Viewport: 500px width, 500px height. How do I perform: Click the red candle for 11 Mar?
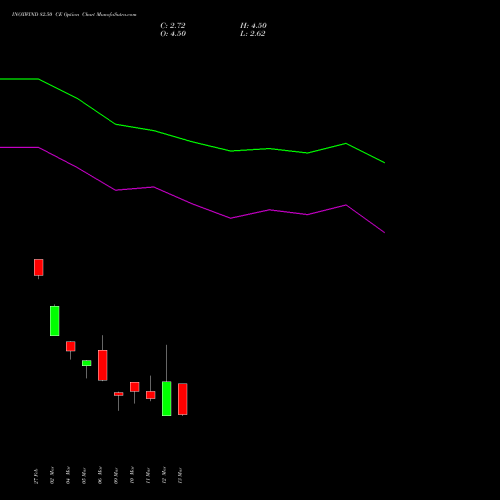click(x=151, y=395)
